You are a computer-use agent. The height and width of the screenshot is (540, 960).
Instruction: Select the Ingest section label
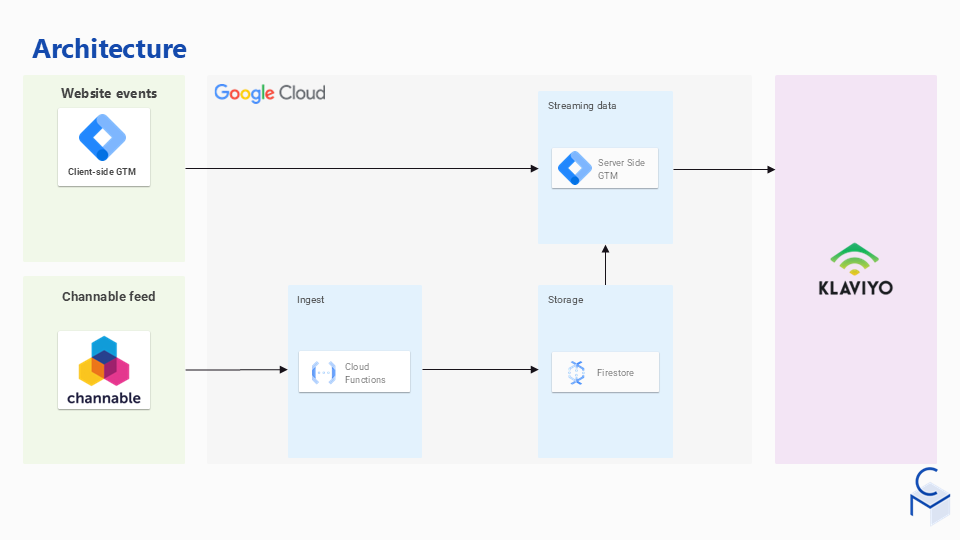311,299
